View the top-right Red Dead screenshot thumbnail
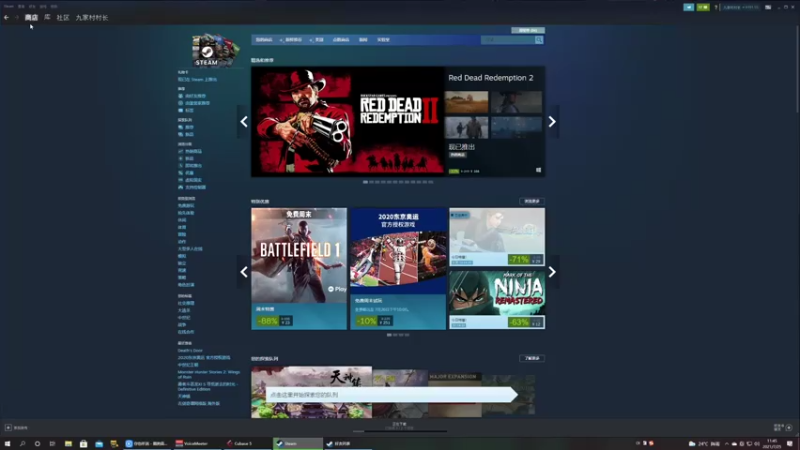Image resolution: width=800 pixels, height=450 pixels. pyautogui.click(x=516, y=102)
